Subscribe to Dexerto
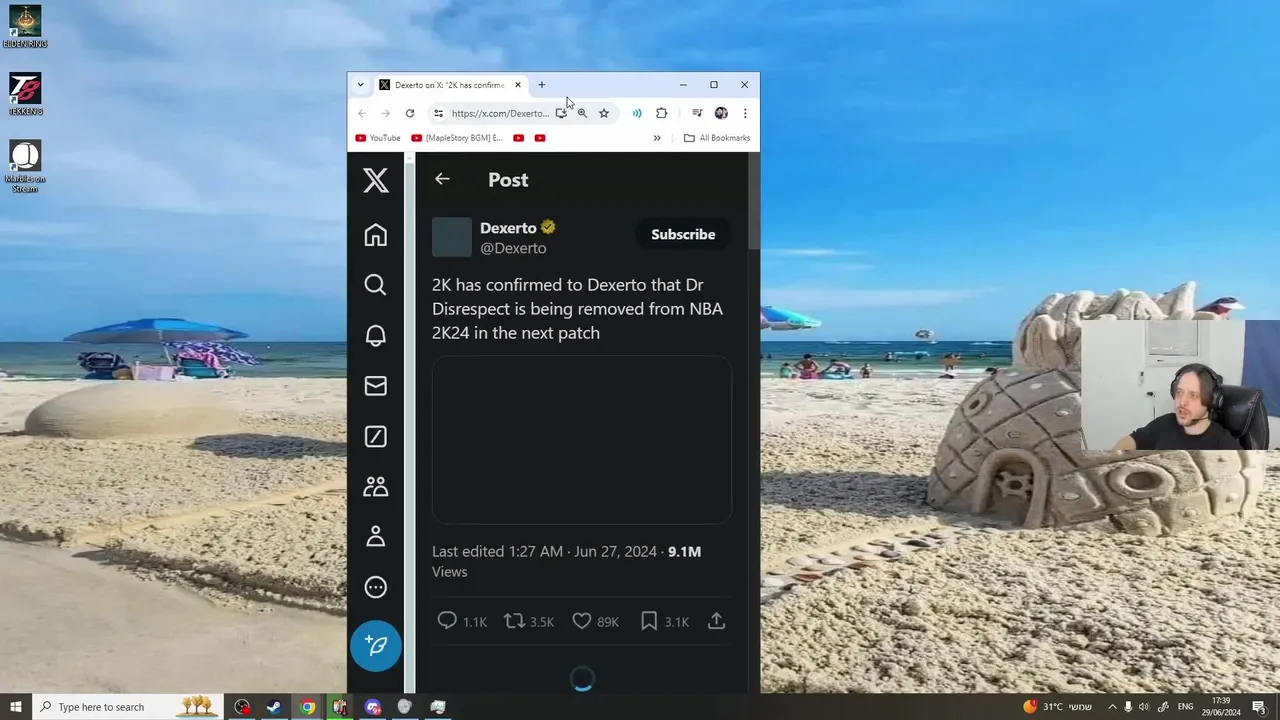This screenshot has height=720, width=1280. 683,234
